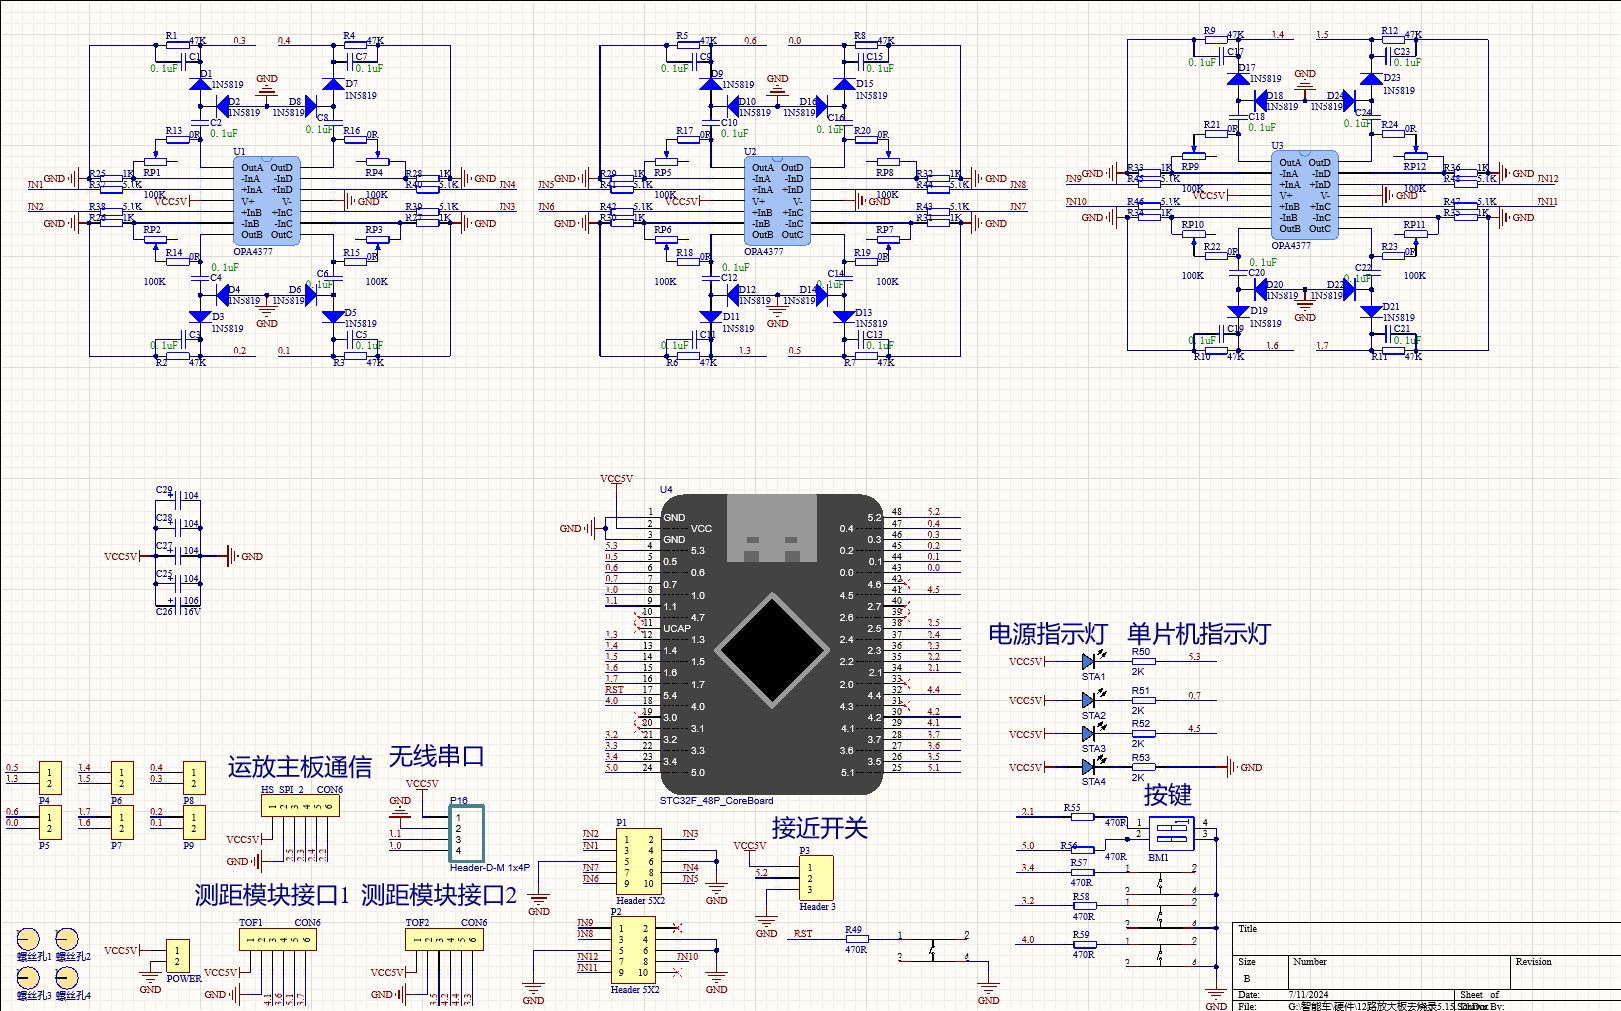
Task: Click the Title field in title block
Action: pos(1247,929)
